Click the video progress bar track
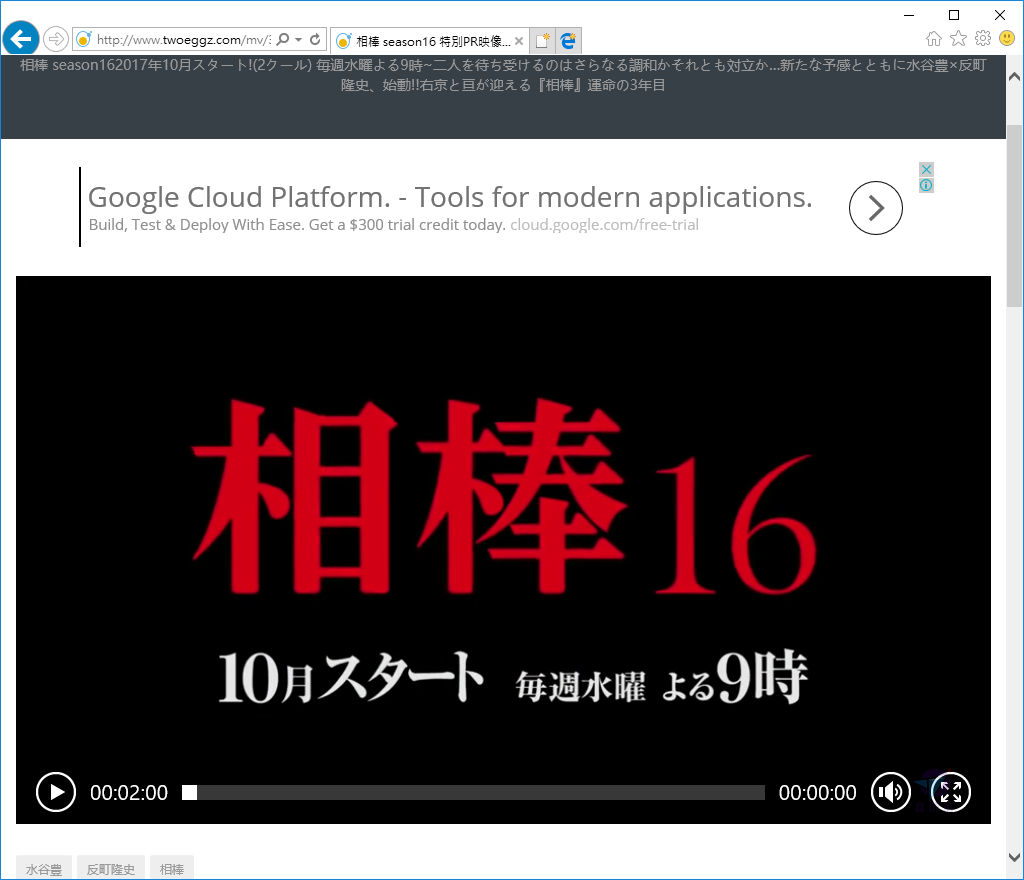1024x880 pixels. tap(473, 793)
